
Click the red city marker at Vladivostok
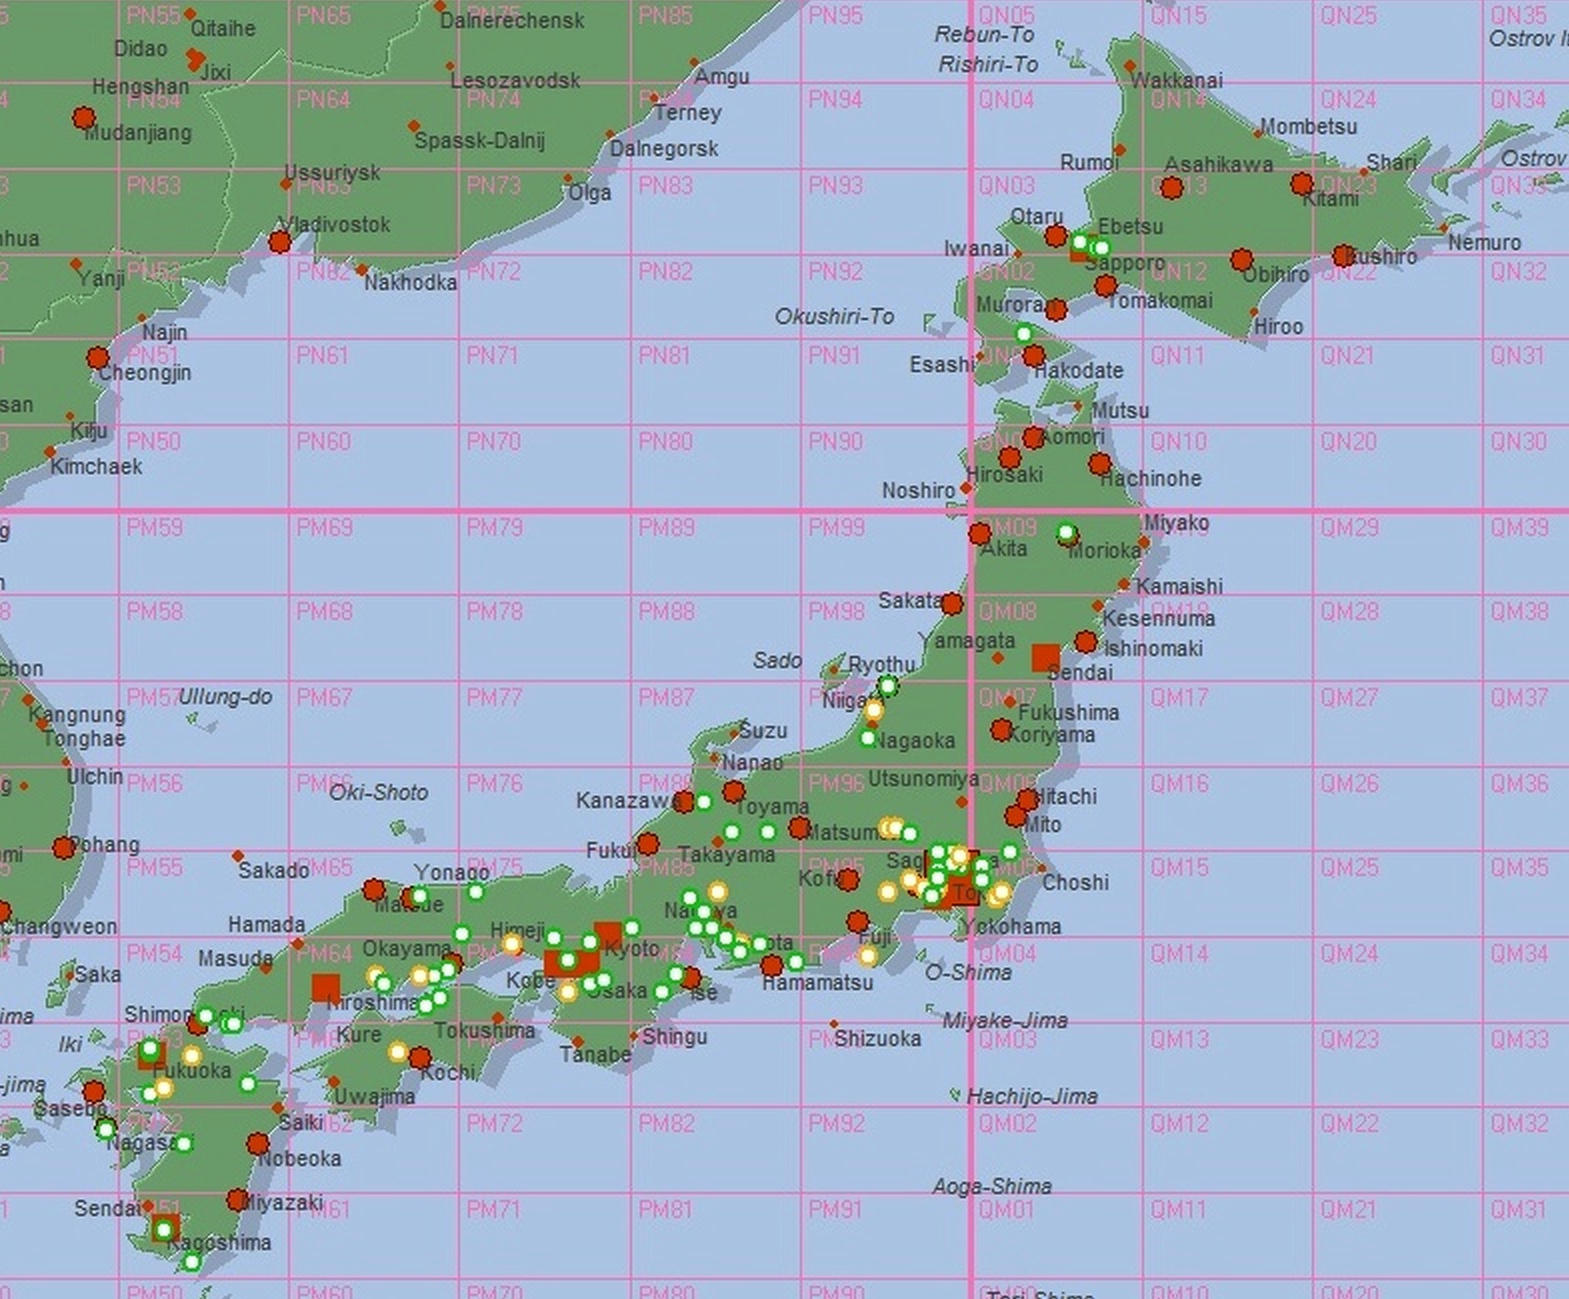click(x=280, y=242)
